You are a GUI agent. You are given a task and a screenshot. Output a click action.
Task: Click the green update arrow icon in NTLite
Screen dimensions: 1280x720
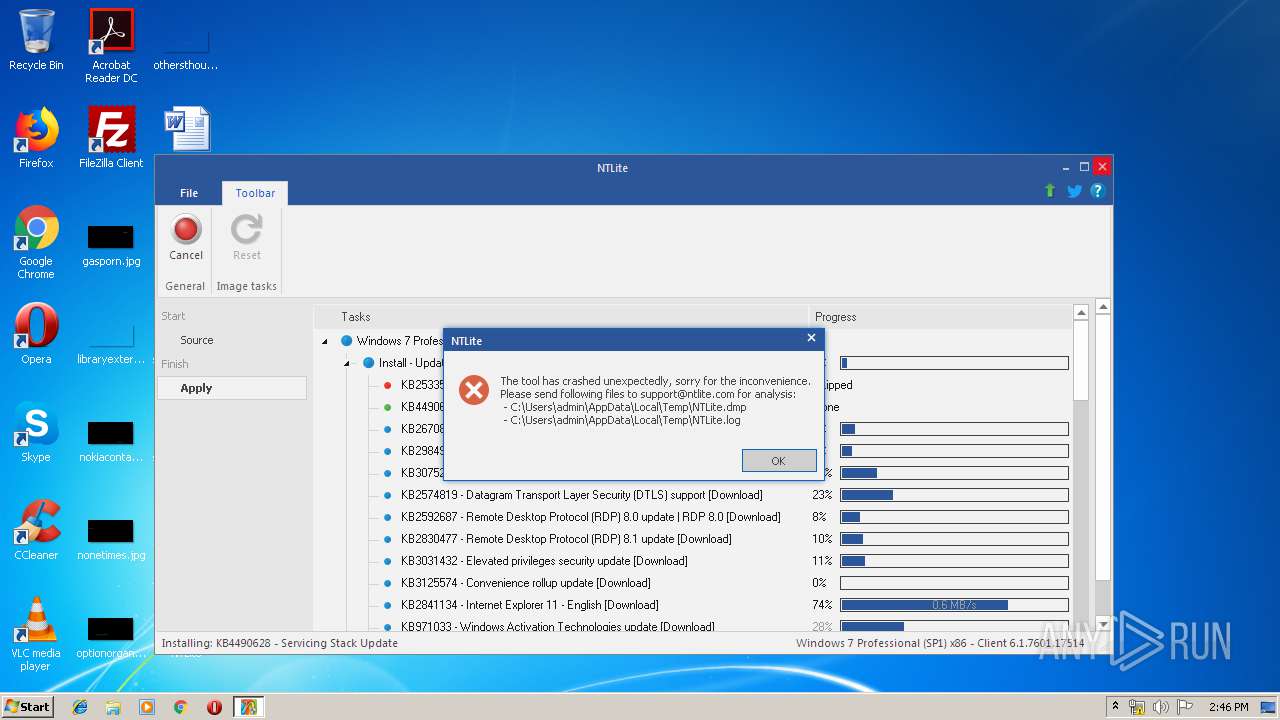pyautogui.click(x=1050, y=190)
